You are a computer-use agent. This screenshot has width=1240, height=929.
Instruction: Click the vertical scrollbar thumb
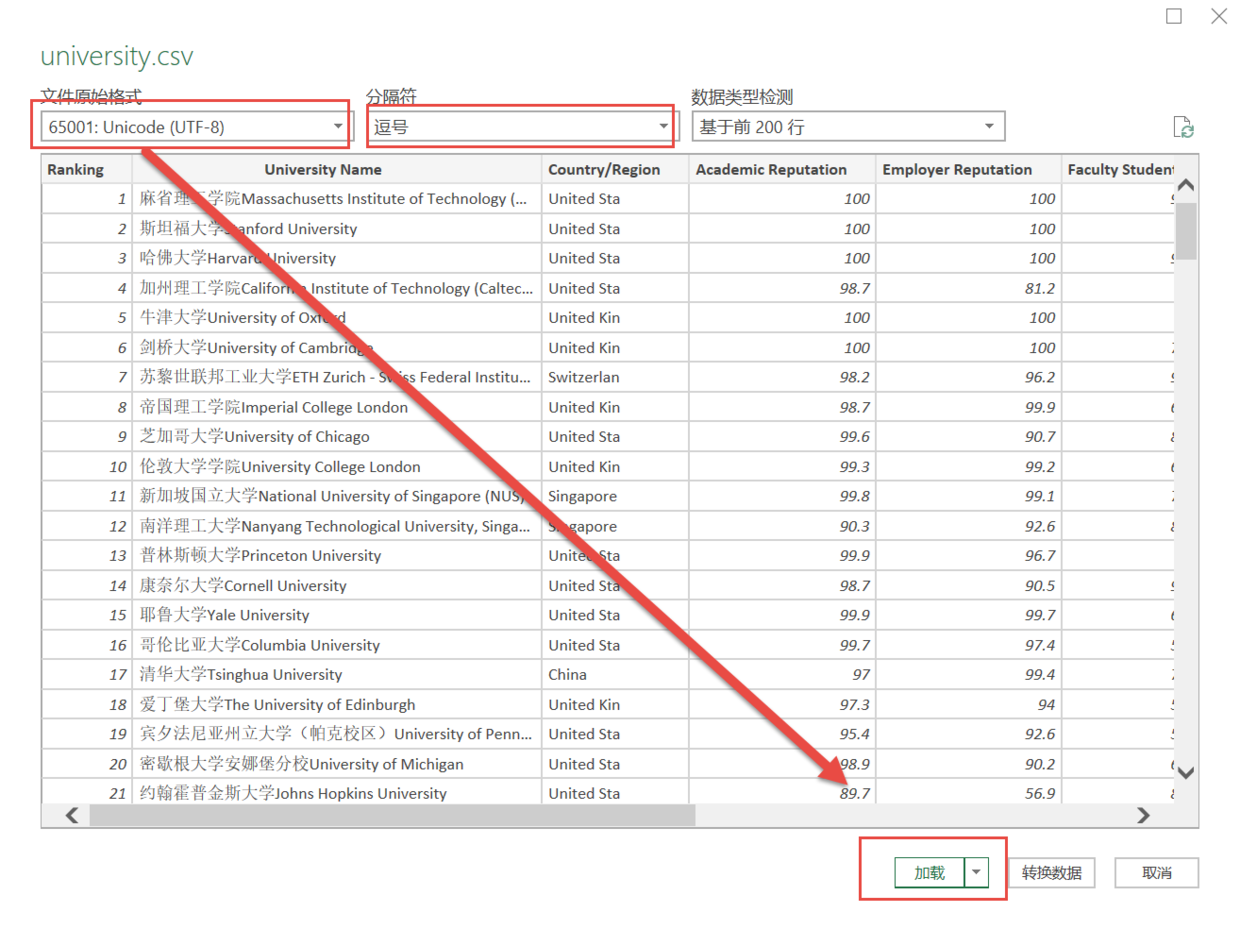click(1186, 230)
